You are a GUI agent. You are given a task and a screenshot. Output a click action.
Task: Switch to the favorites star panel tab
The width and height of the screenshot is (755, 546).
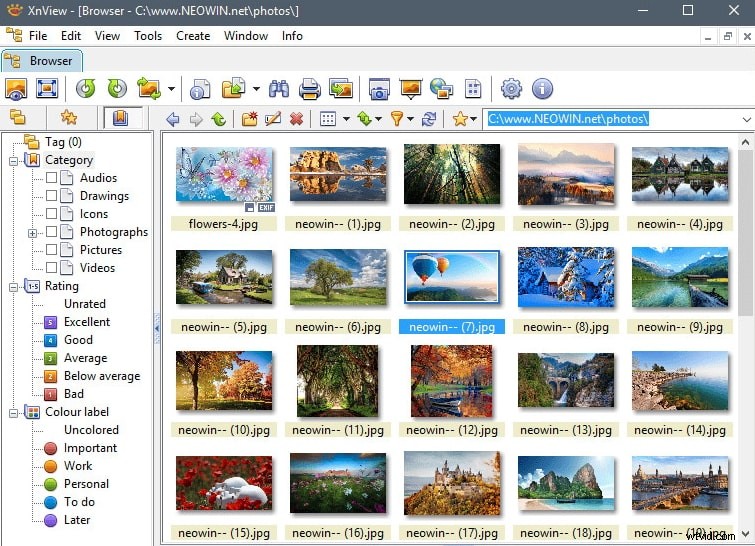[x=69, y=117]
